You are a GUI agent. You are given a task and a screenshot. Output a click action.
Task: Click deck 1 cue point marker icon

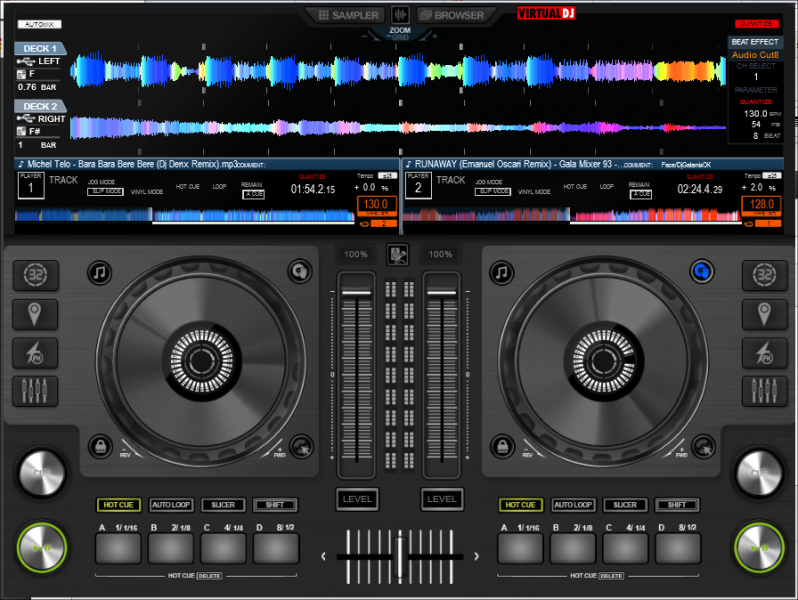[35, 314]
